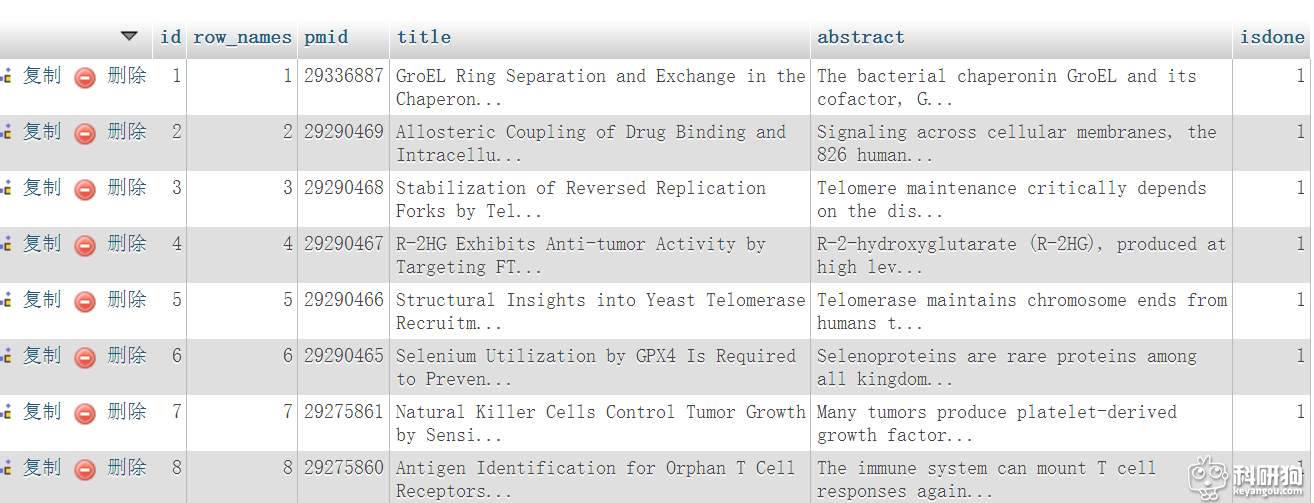
Task: Sort by the row_names column header
Action: tap(242, 37)
